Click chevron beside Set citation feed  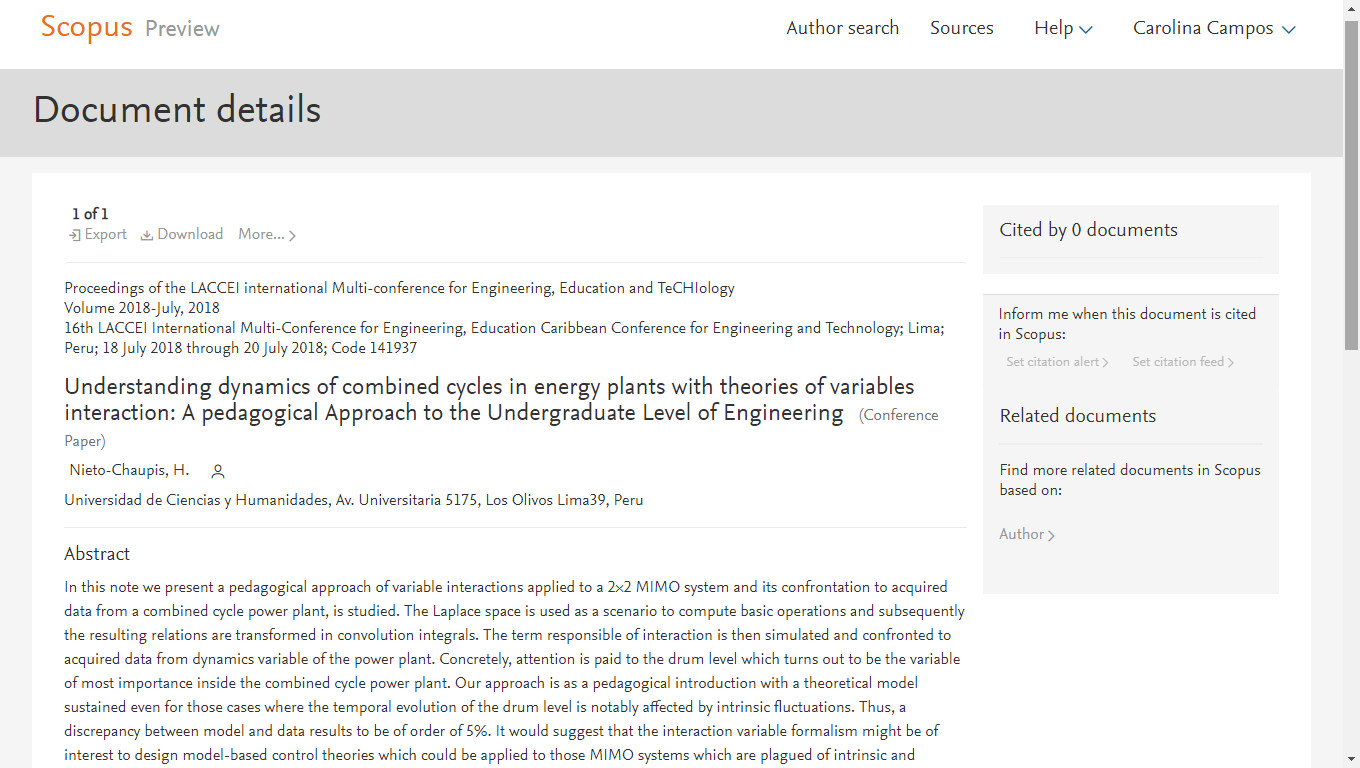[1231, 363]
